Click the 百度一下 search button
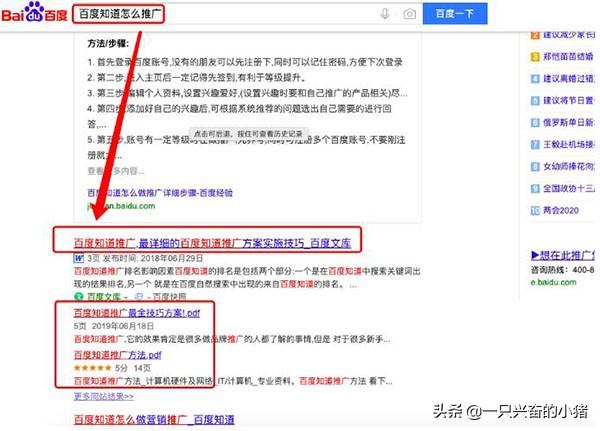600x431 pixels. pos(455,13)
